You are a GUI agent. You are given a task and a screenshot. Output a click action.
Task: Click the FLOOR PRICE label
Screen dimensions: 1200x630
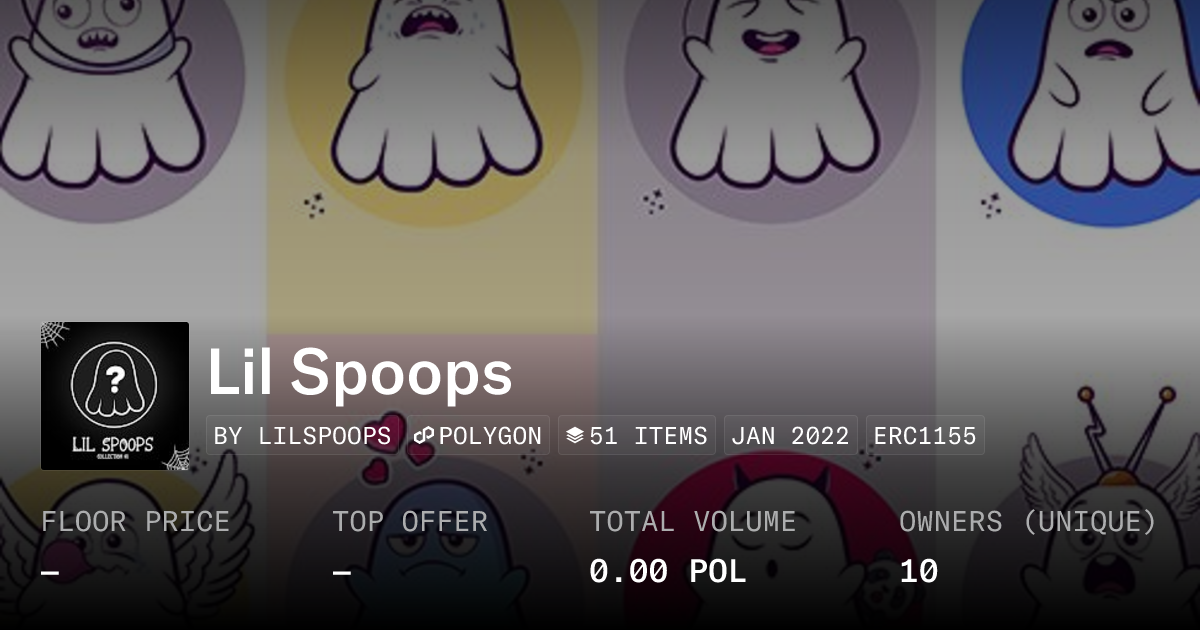click(135, 522)
